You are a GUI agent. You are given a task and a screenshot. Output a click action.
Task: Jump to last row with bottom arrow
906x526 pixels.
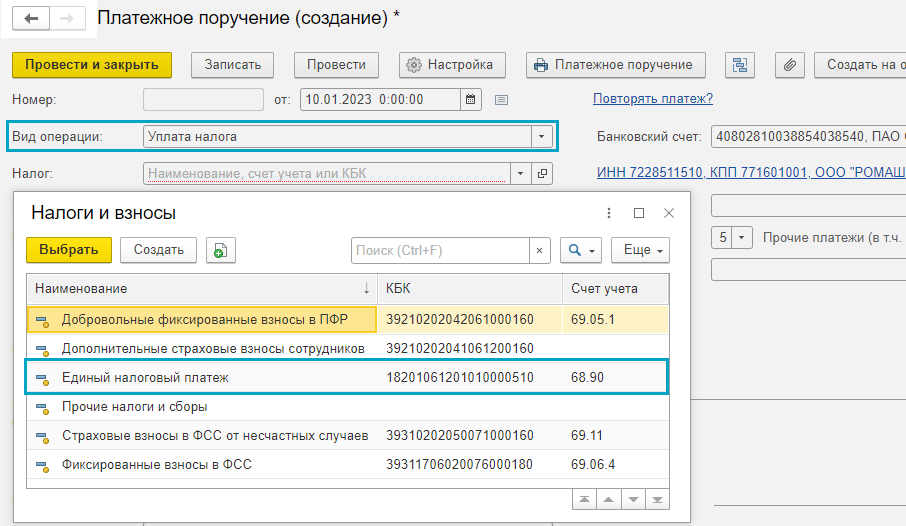pyautogui.click(x=656, y=498)
